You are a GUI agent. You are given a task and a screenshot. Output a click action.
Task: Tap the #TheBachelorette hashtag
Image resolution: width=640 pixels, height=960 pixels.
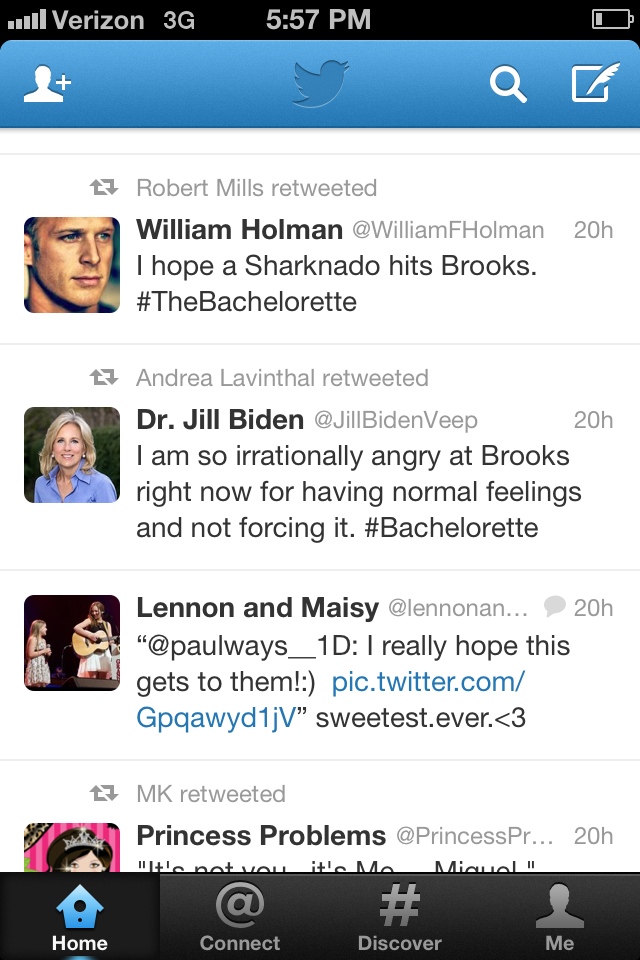246,302
